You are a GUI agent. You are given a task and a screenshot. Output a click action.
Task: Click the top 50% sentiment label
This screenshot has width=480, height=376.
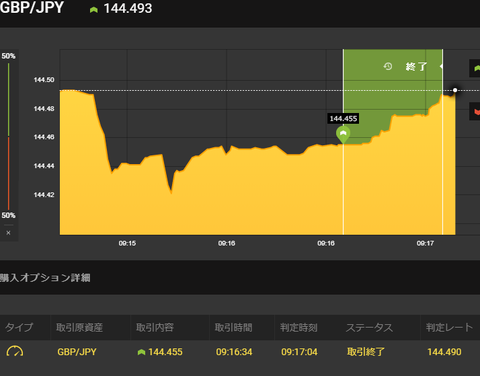[8, 56]
